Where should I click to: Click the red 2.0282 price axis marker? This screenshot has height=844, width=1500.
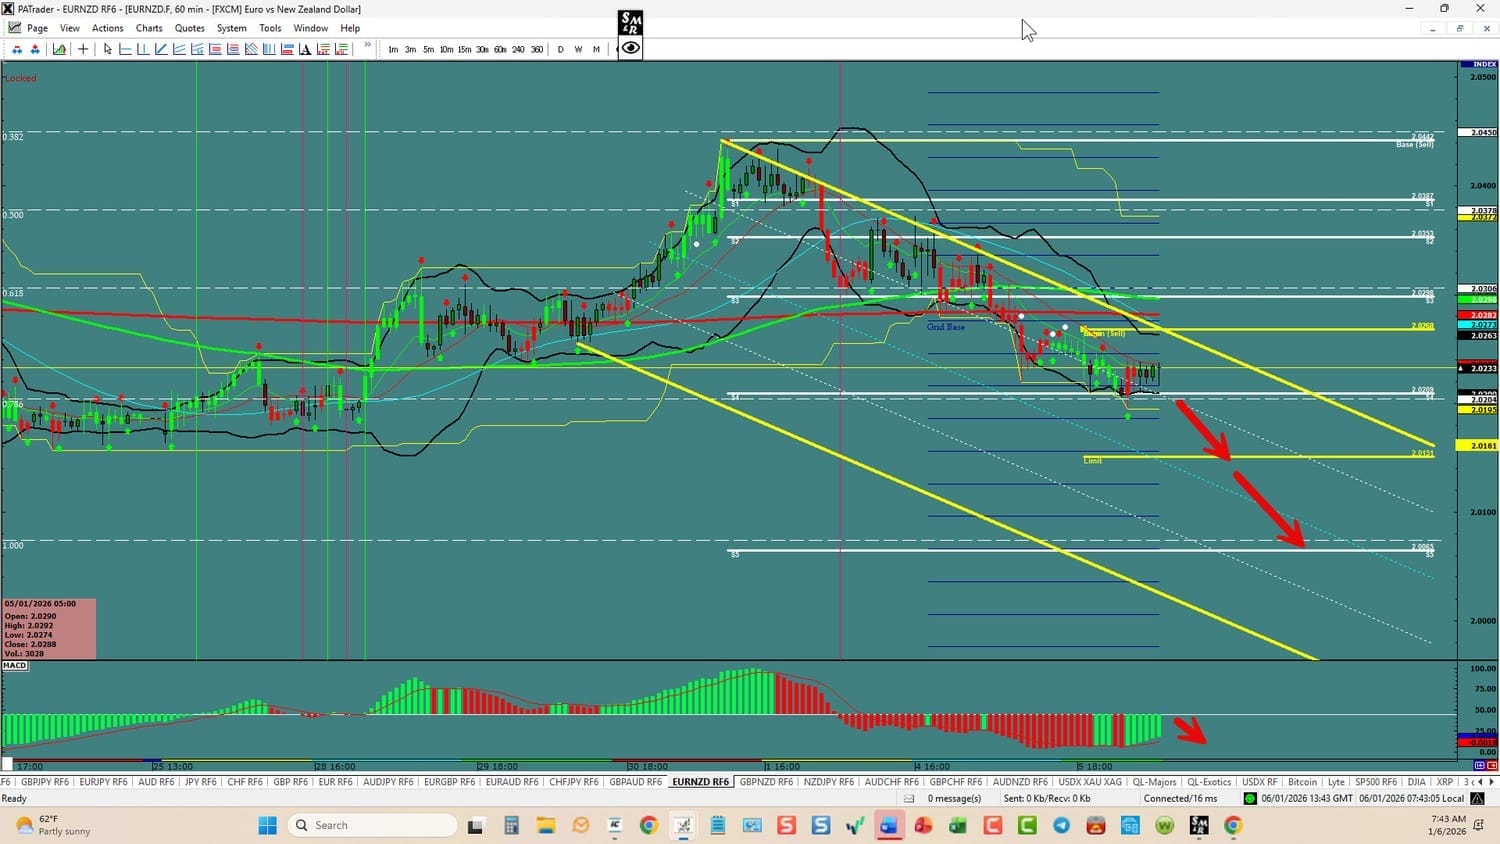(x=1478, y=315)
